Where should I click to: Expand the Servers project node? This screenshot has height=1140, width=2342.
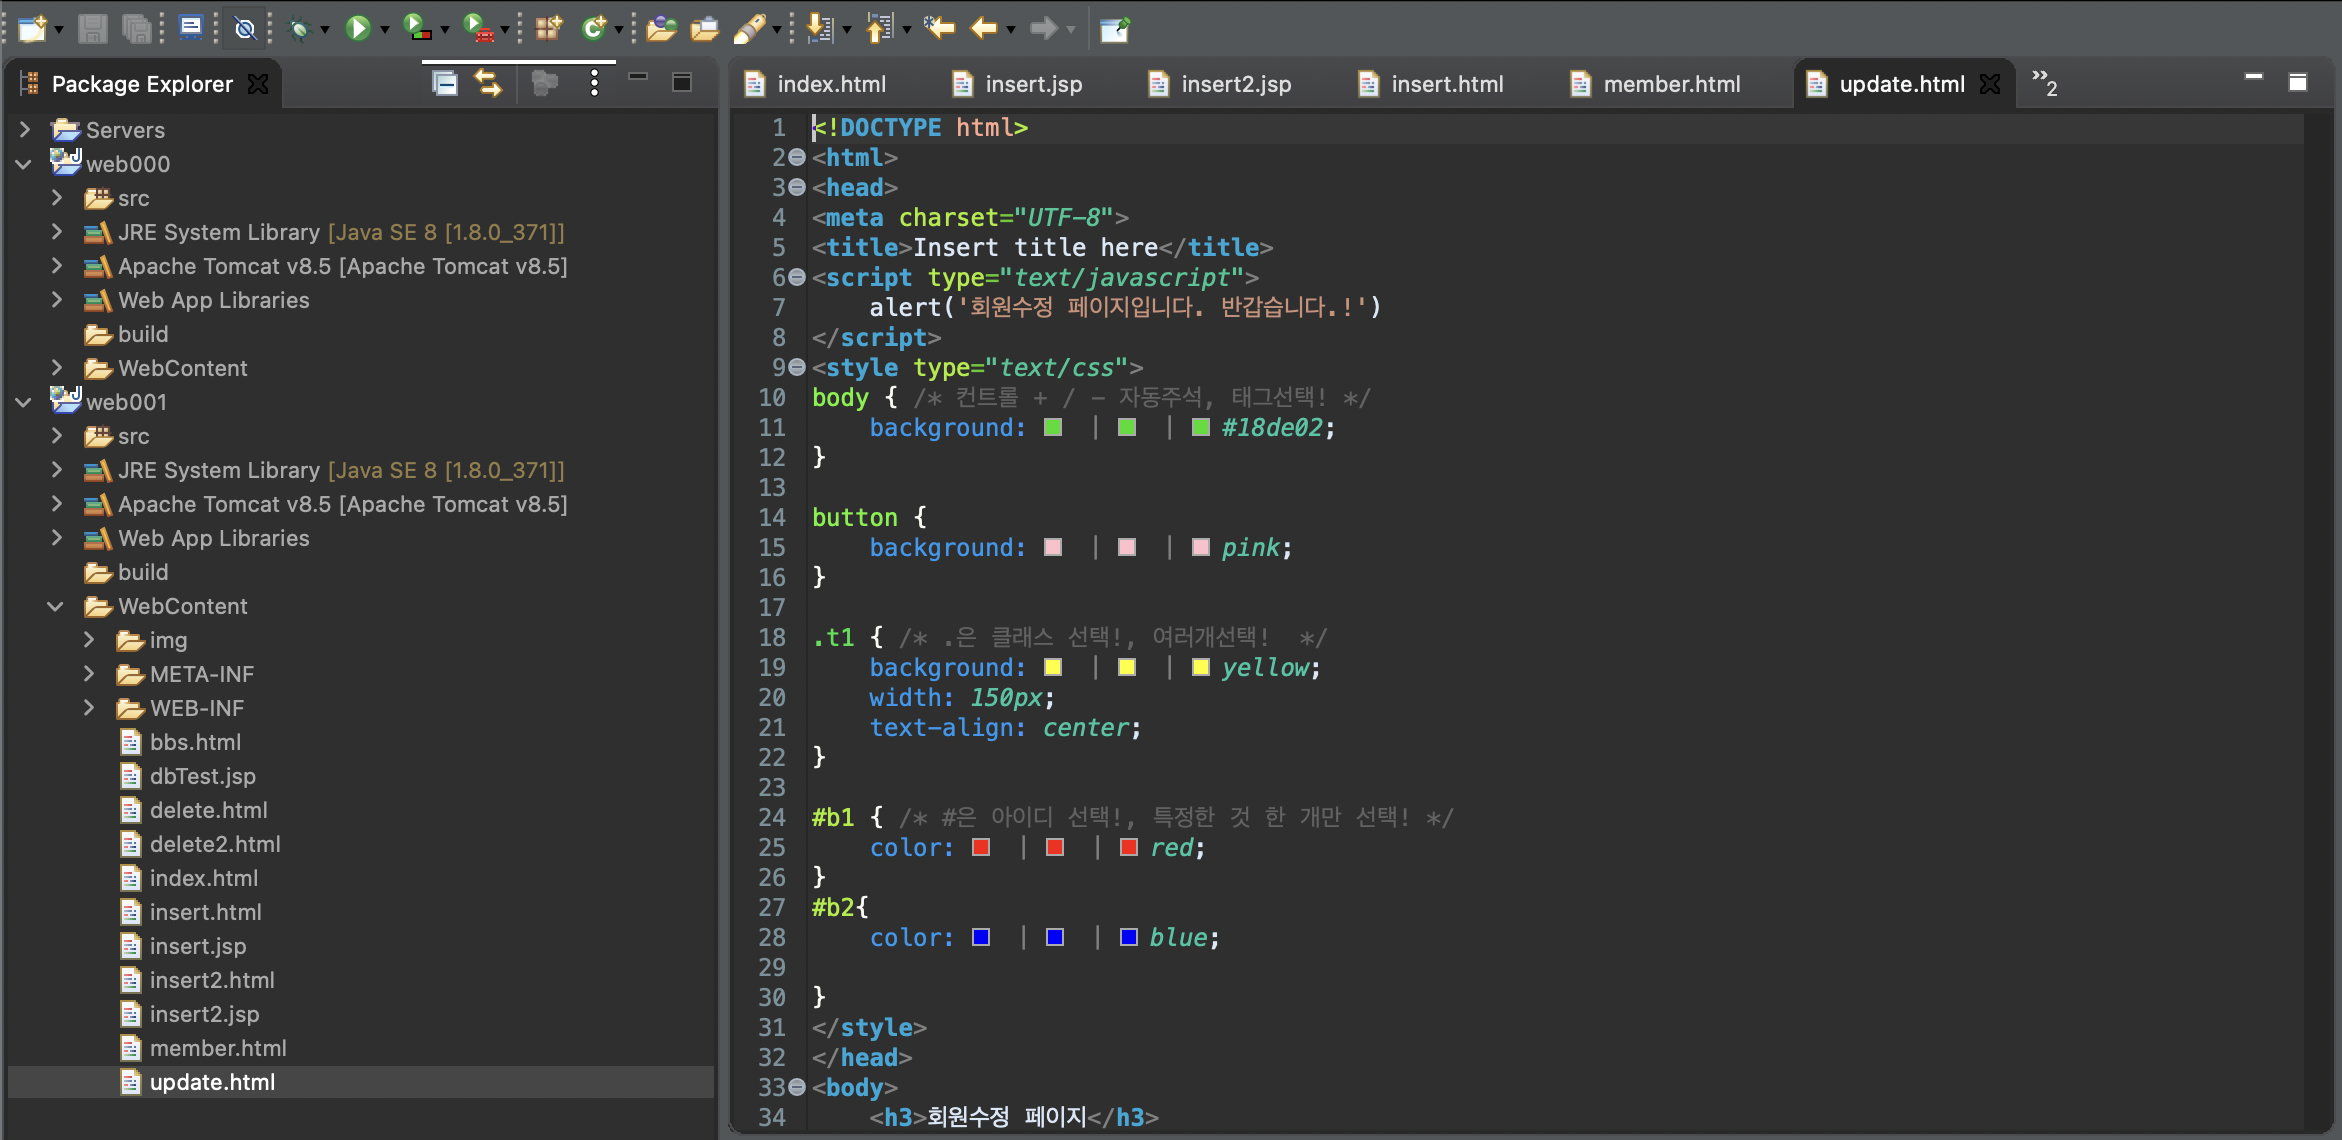click(25, 129)
